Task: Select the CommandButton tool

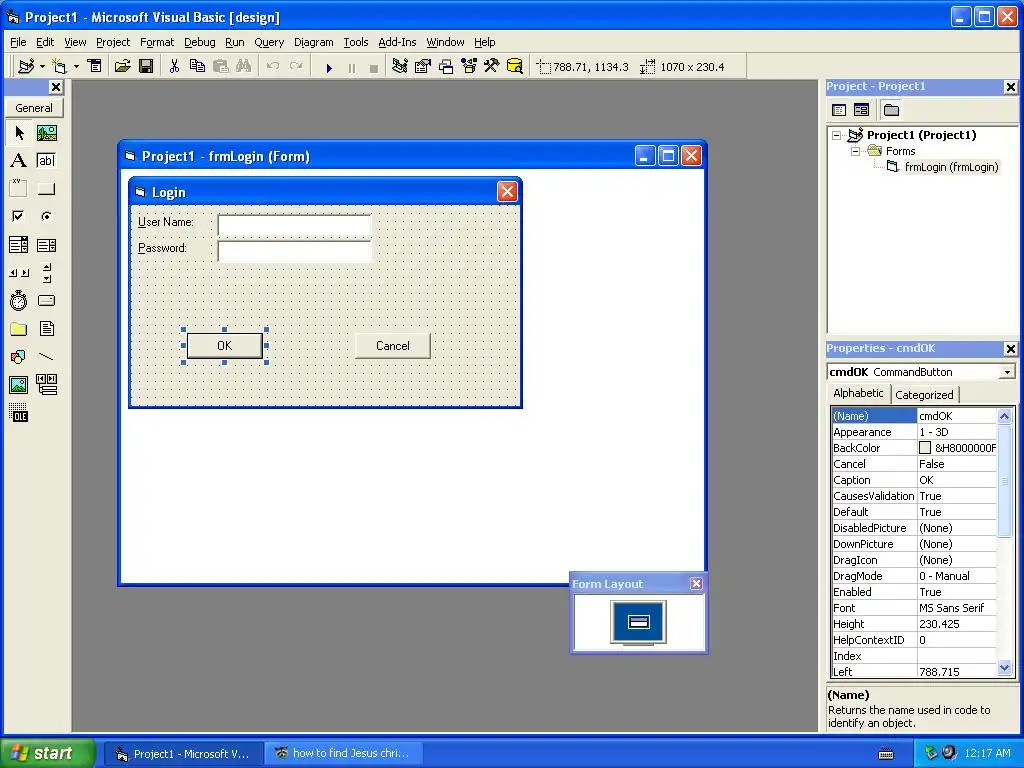Action: 46,189
